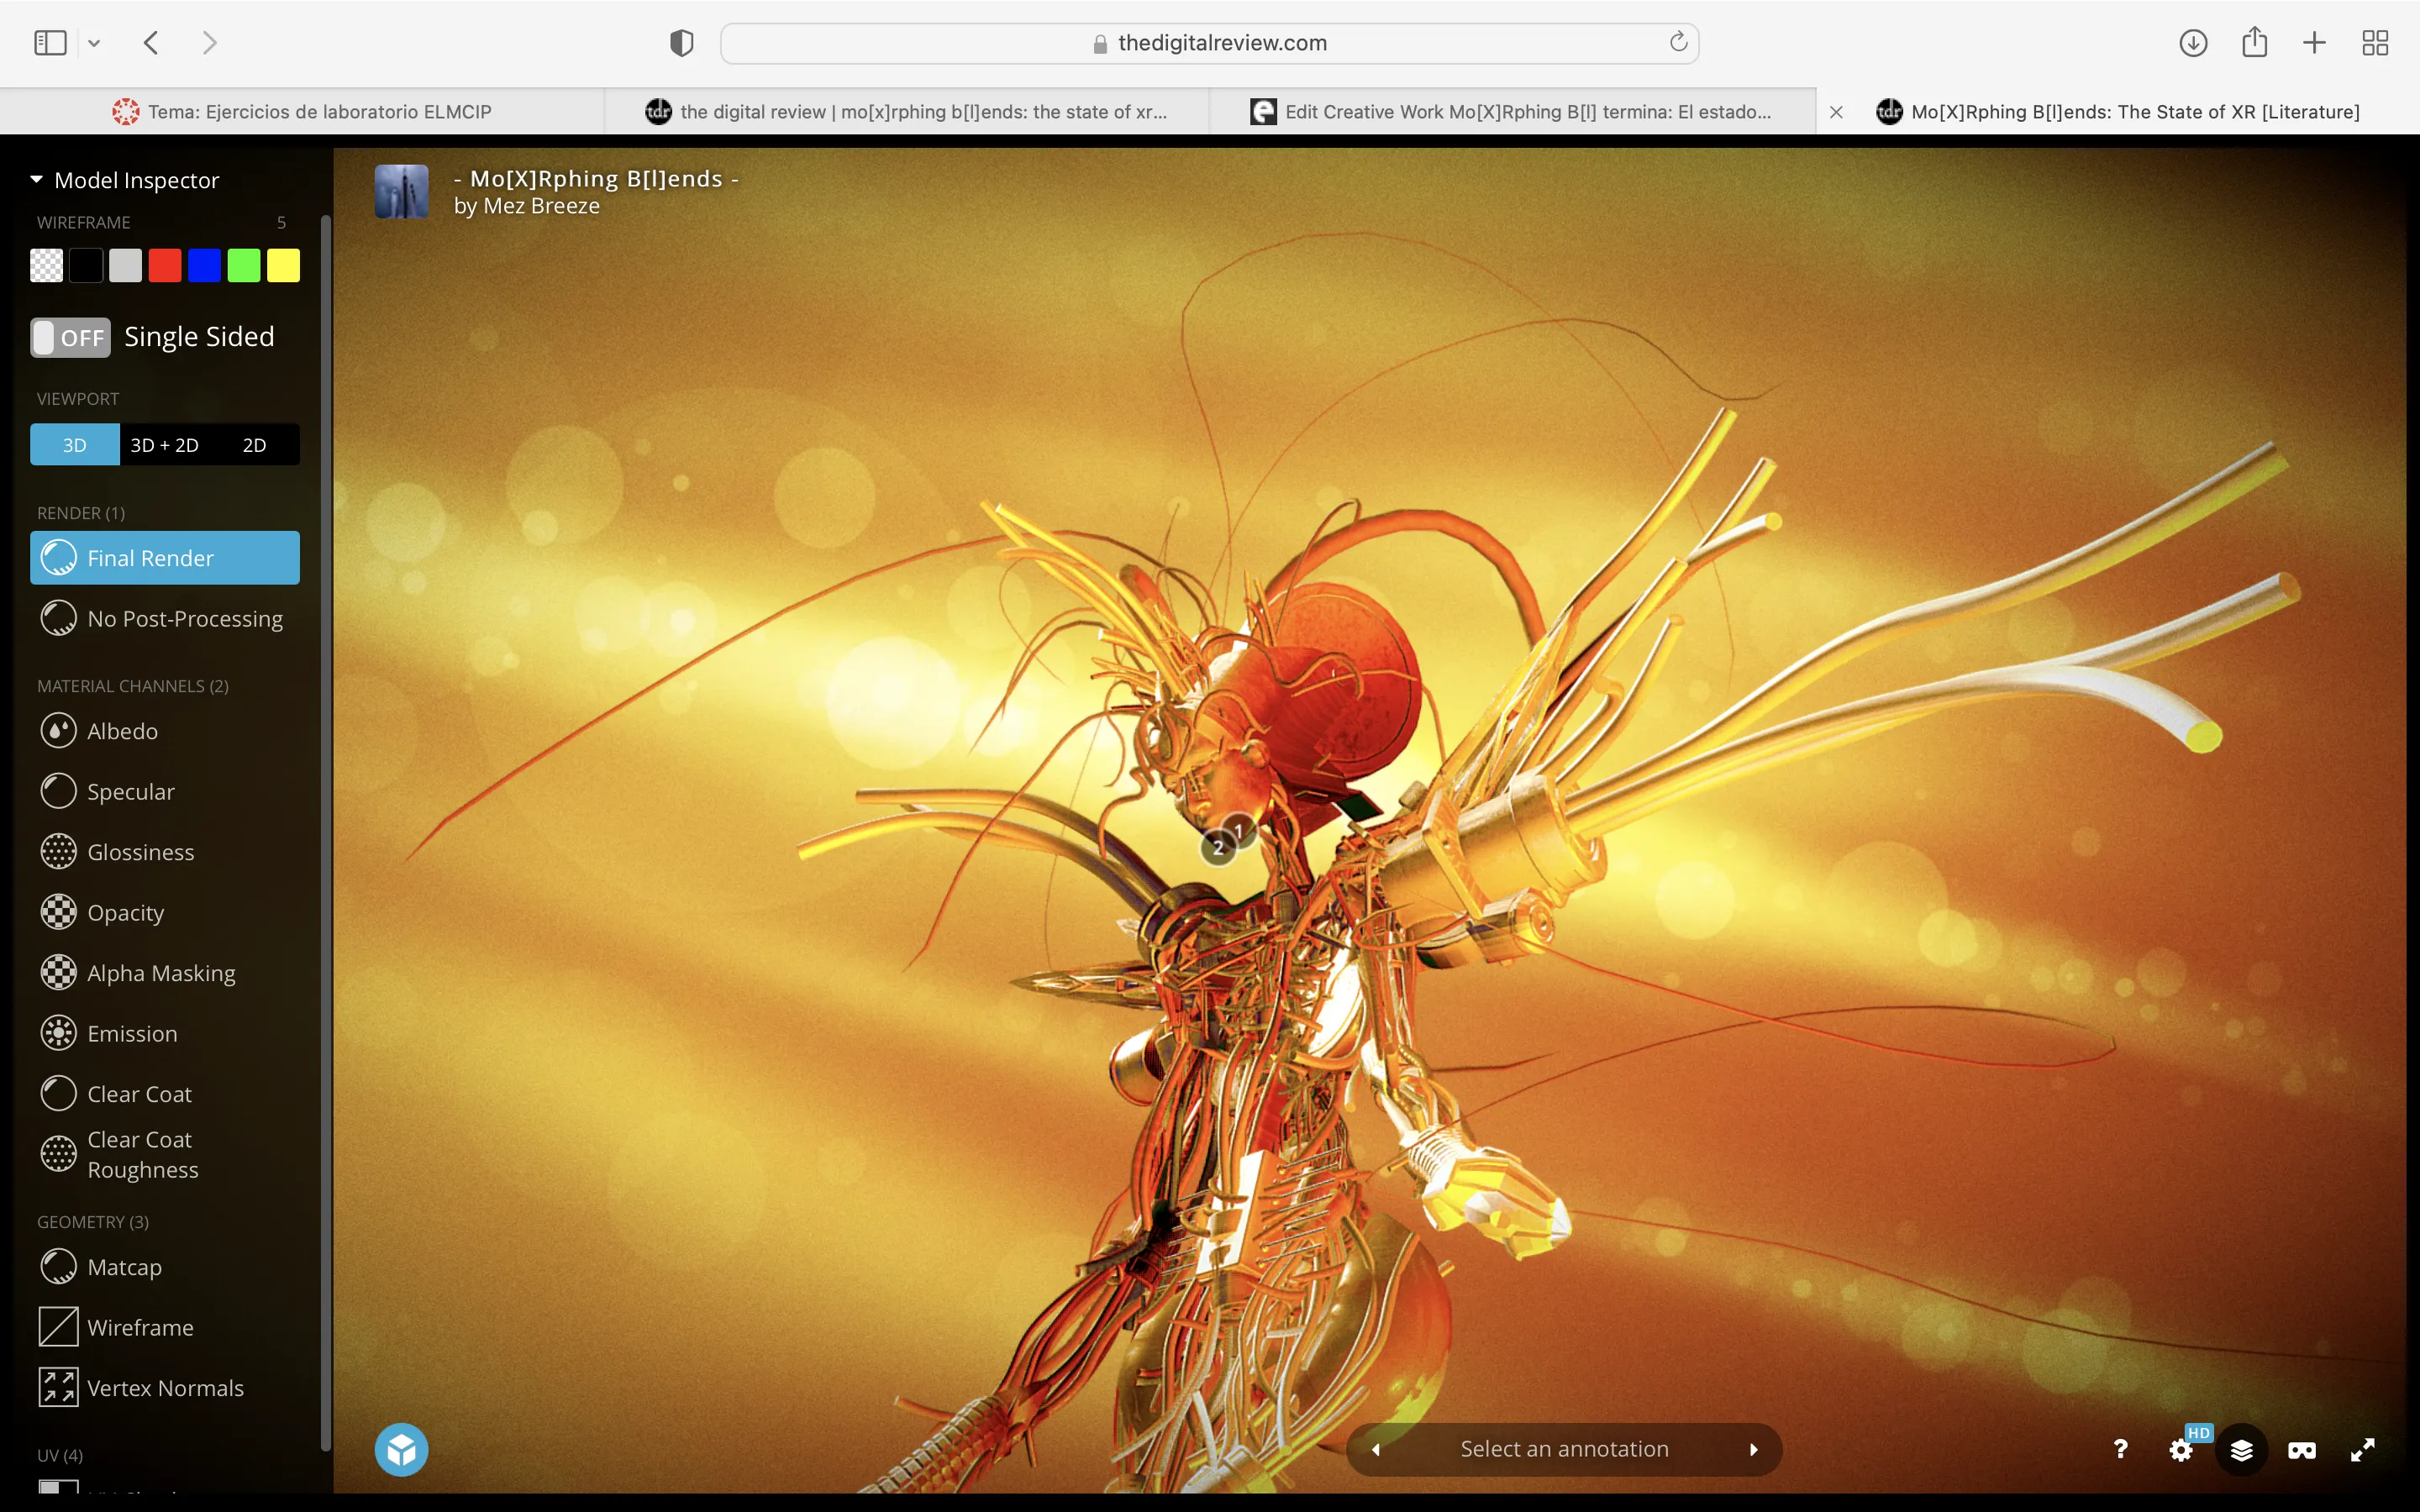Select the Opacity channel icon
Viewport: 2420px width, 1512px height.
tap(58, 912)
